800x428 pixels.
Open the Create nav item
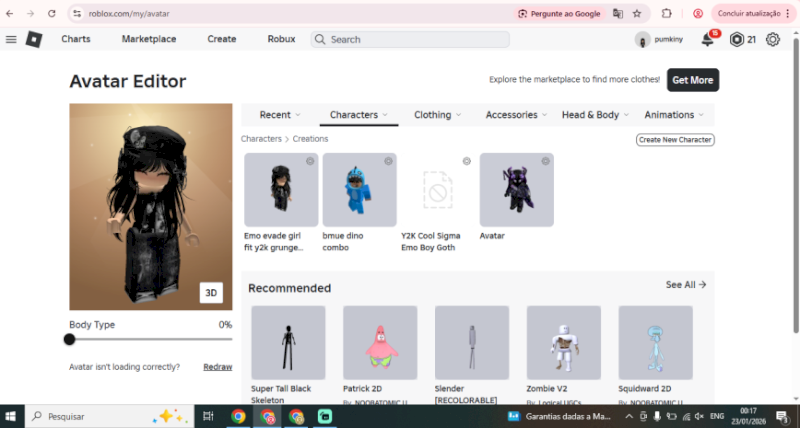(x=221, y=39)
